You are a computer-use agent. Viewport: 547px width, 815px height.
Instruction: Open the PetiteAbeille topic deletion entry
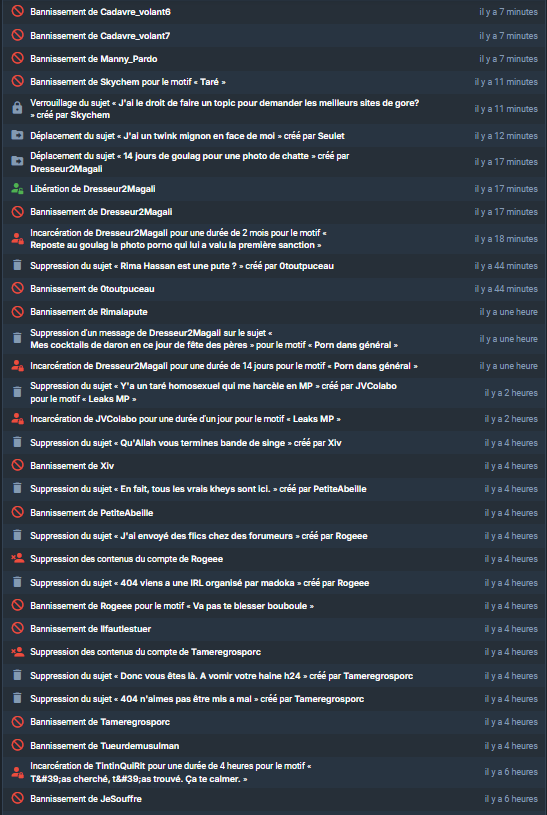point(274,489)
